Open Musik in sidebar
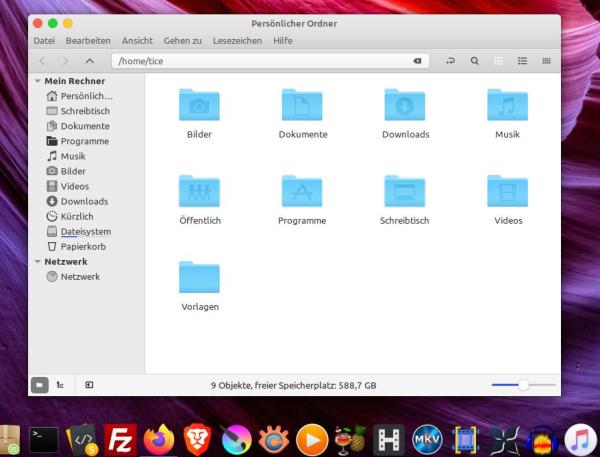 [66, 156]
